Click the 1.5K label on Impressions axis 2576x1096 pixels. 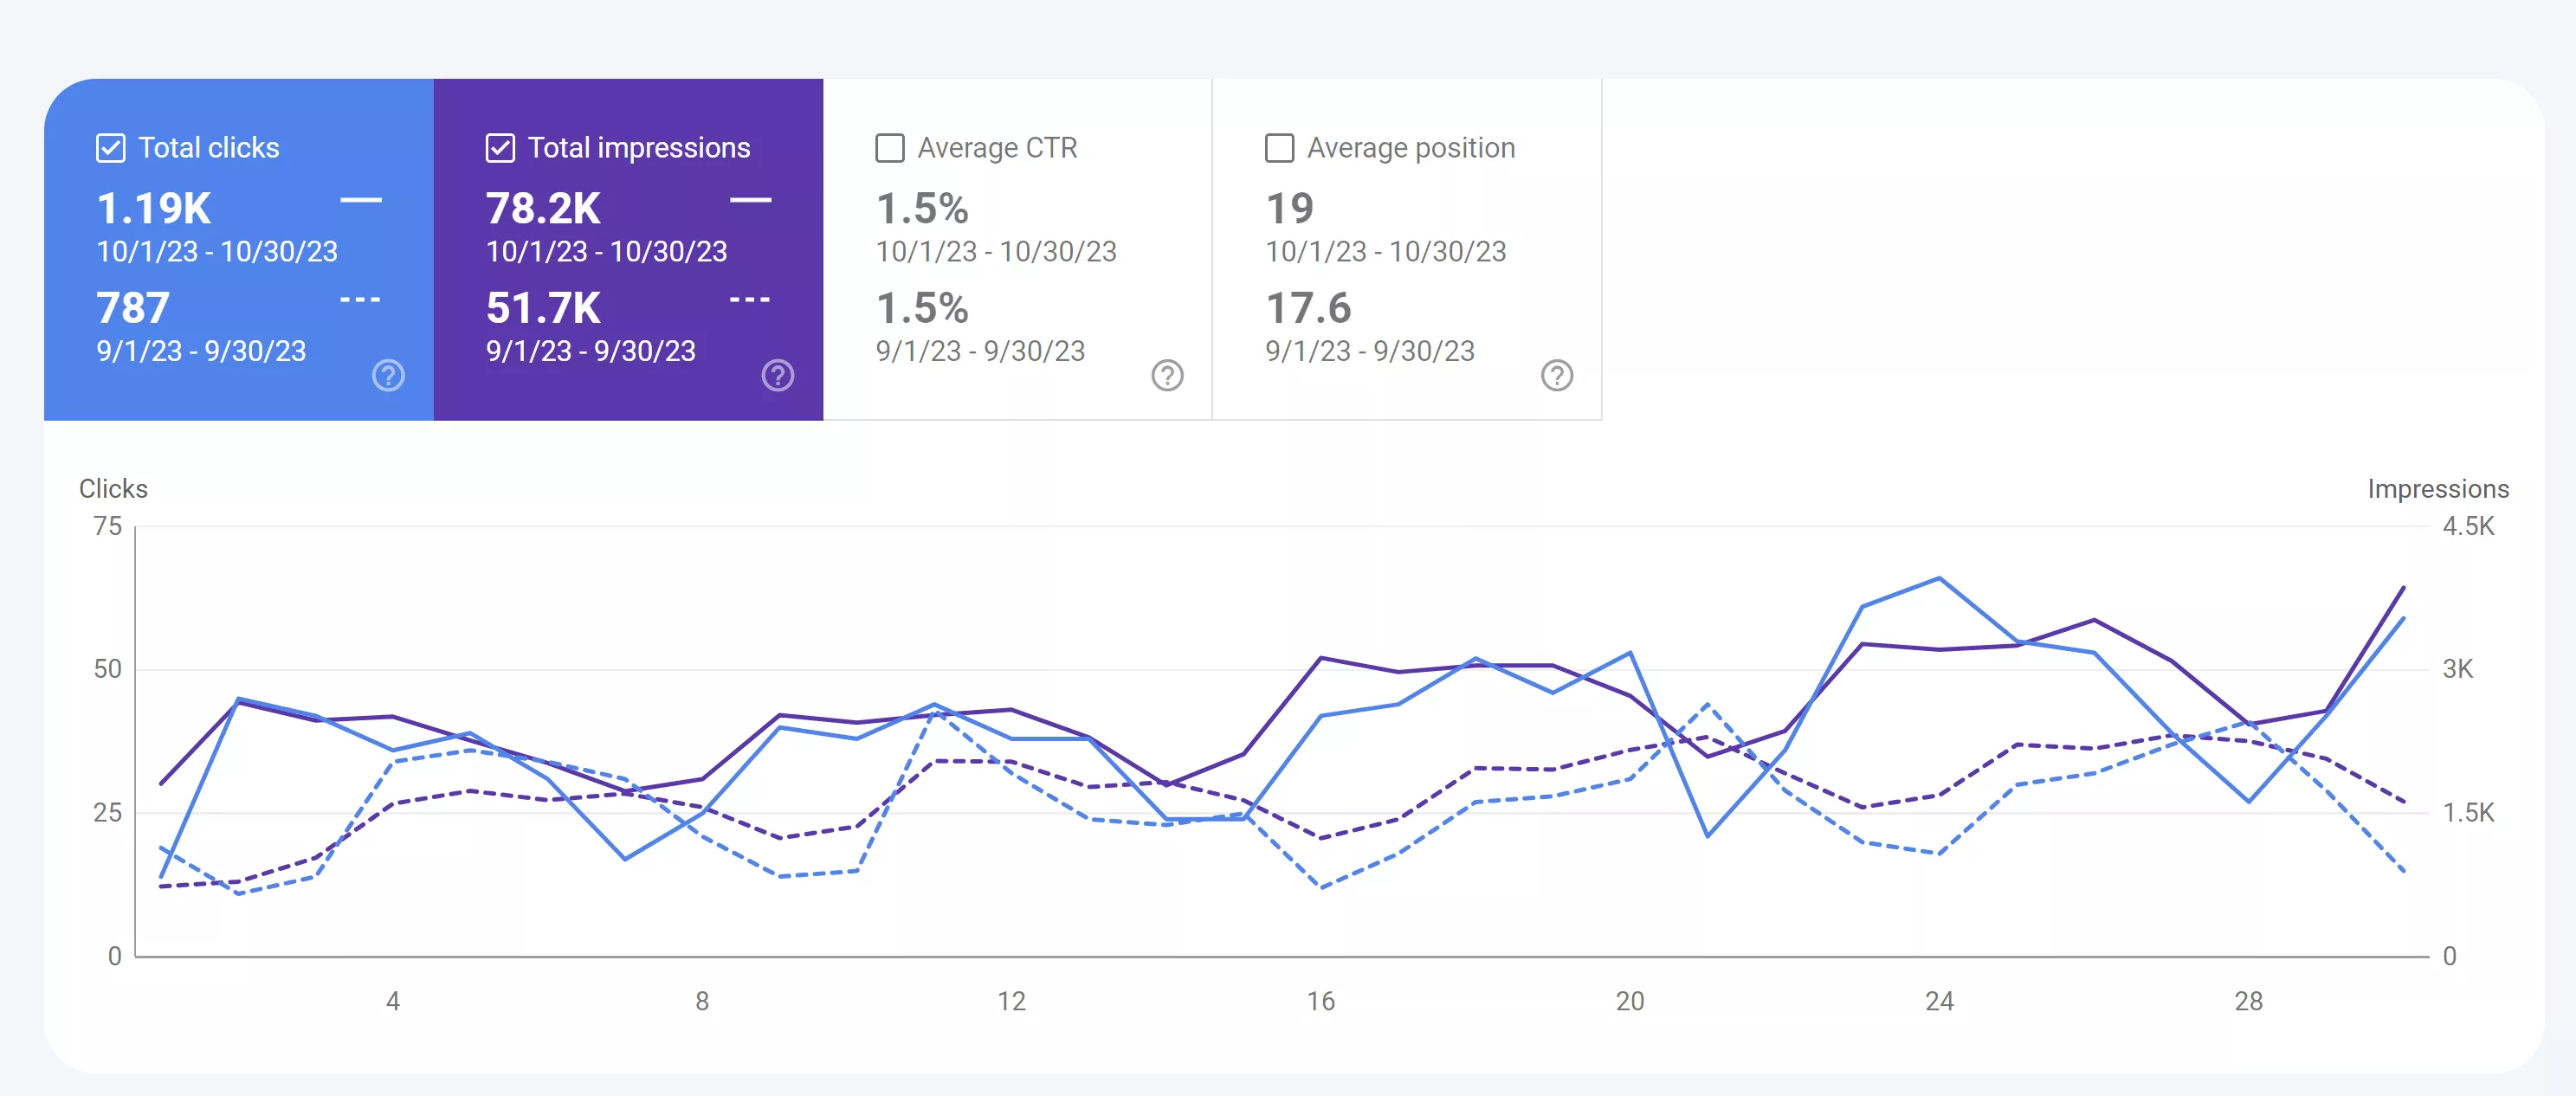(2468, 813)
